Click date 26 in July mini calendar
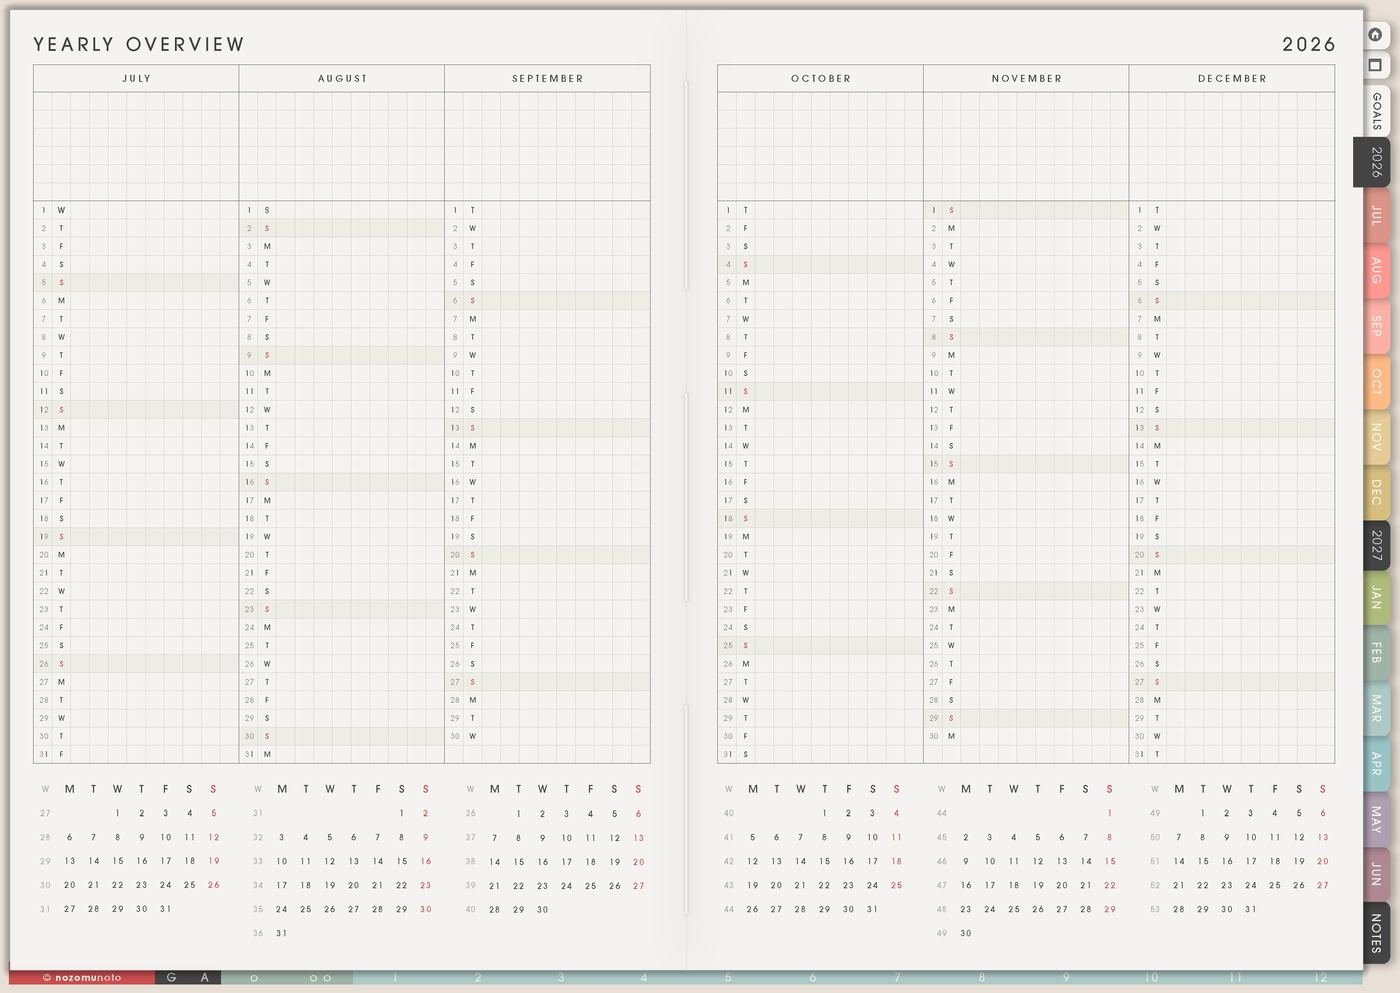Image resolution: width=1400 pixels, height=993 pixels. coord(213,885)
